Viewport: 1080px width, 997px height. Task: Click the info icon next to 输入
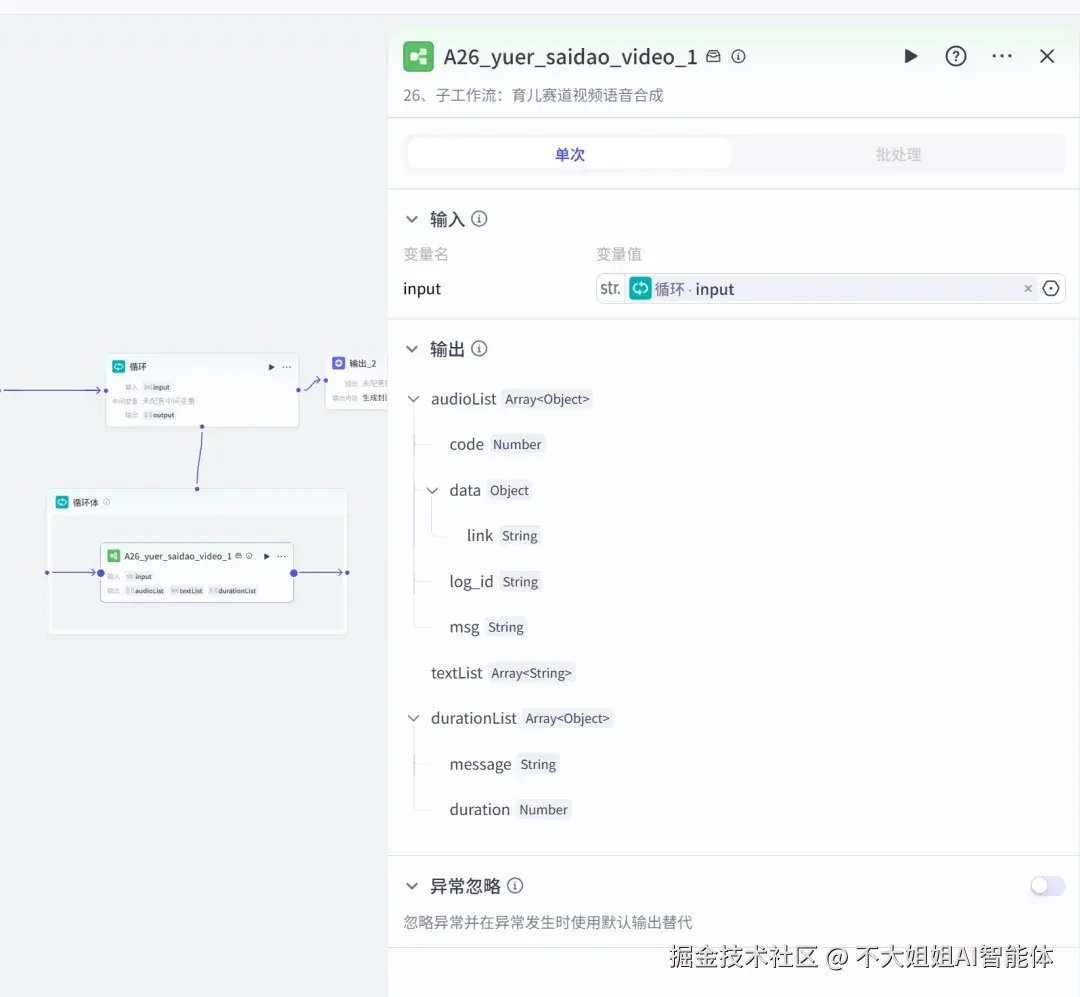478,218
